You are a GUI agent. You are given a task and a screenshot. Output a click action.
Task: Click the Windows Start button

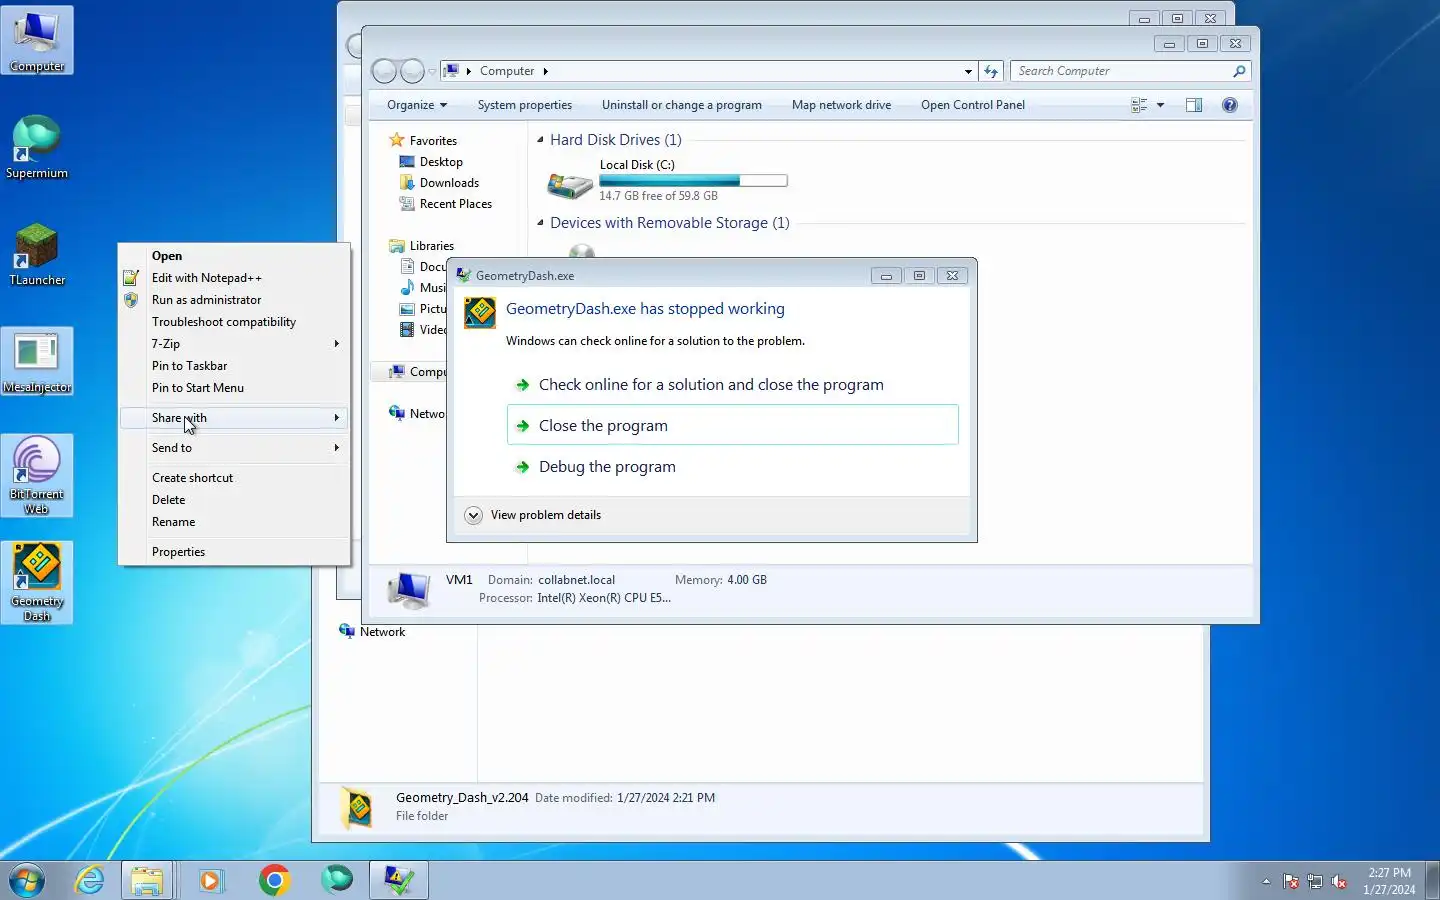(x=27, y=880)
